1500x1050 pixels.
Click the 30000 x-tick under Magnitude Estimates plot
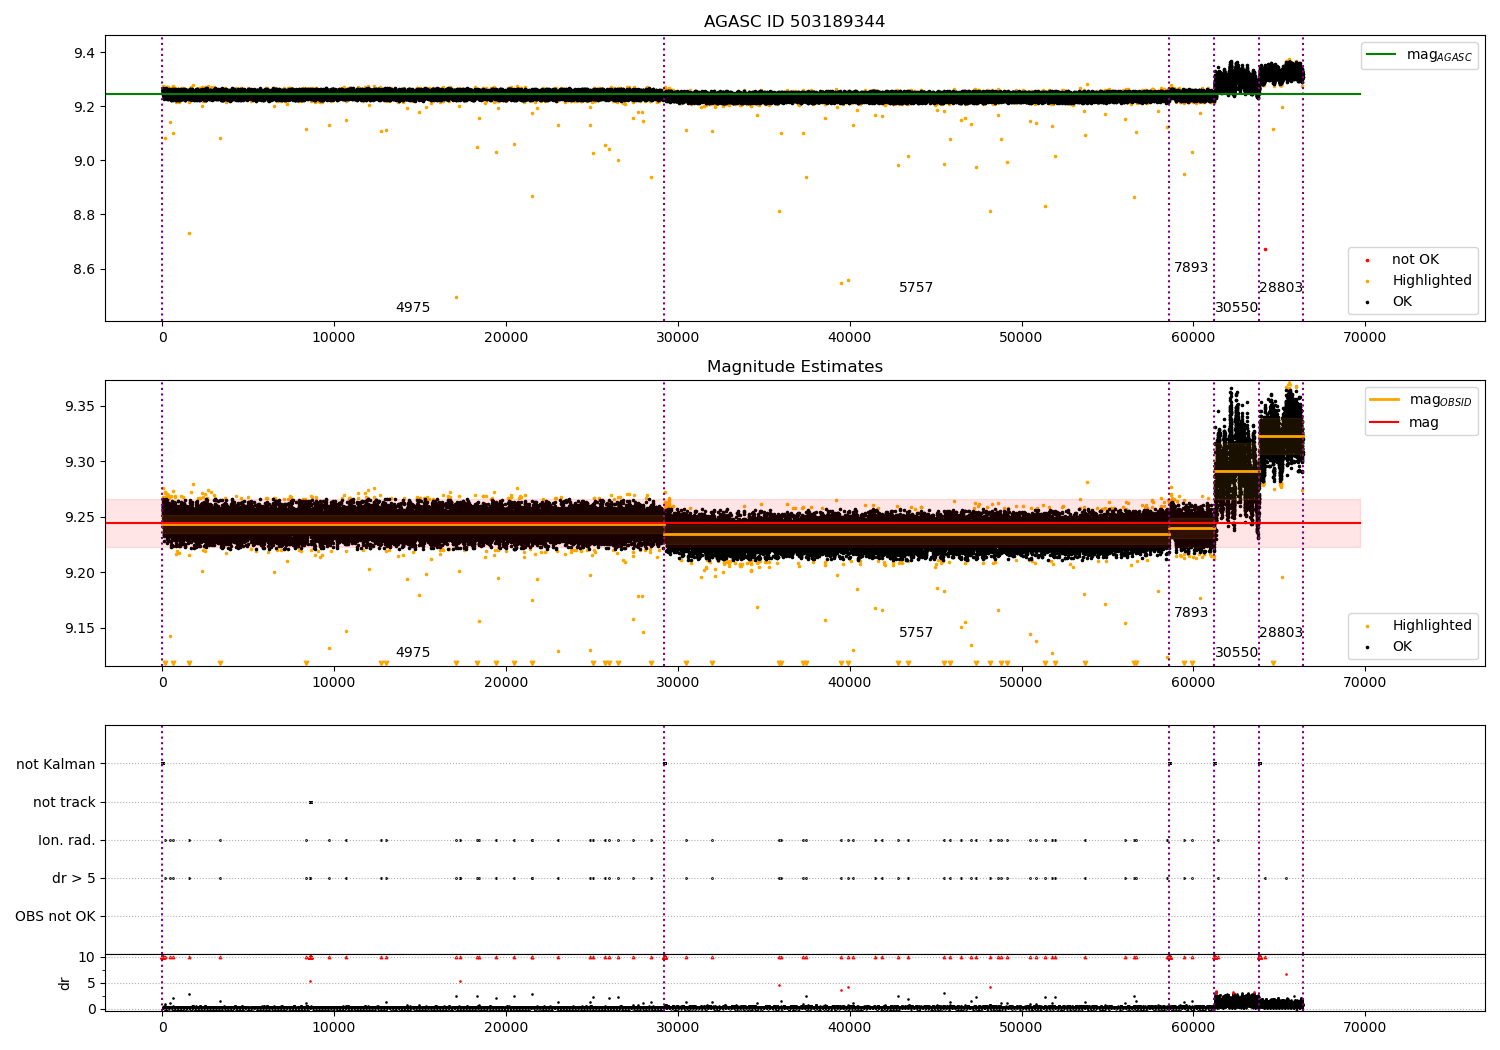tap(678, 683)
